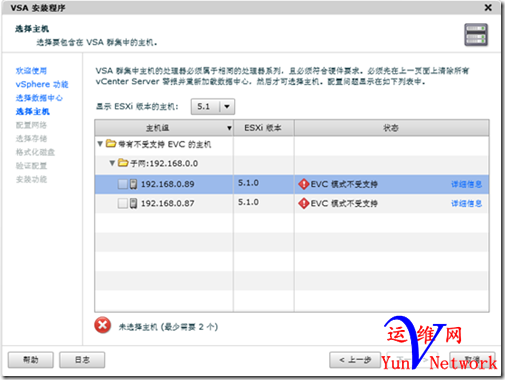This screenshot has height=380, width=505.
Task: Click host icon next to 192.168.0.87
Action: (x=133, y=203)
